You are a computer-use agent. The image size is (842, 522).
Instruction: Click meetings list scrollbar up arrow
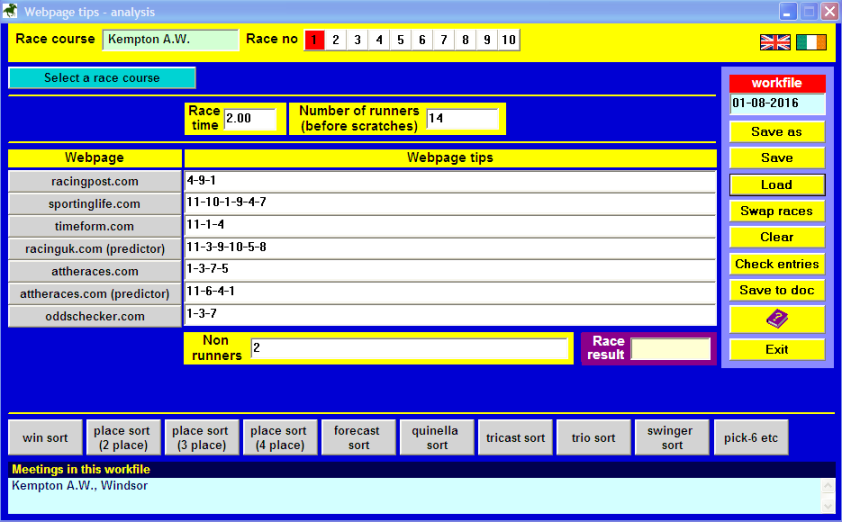click(x=828, y=486)
